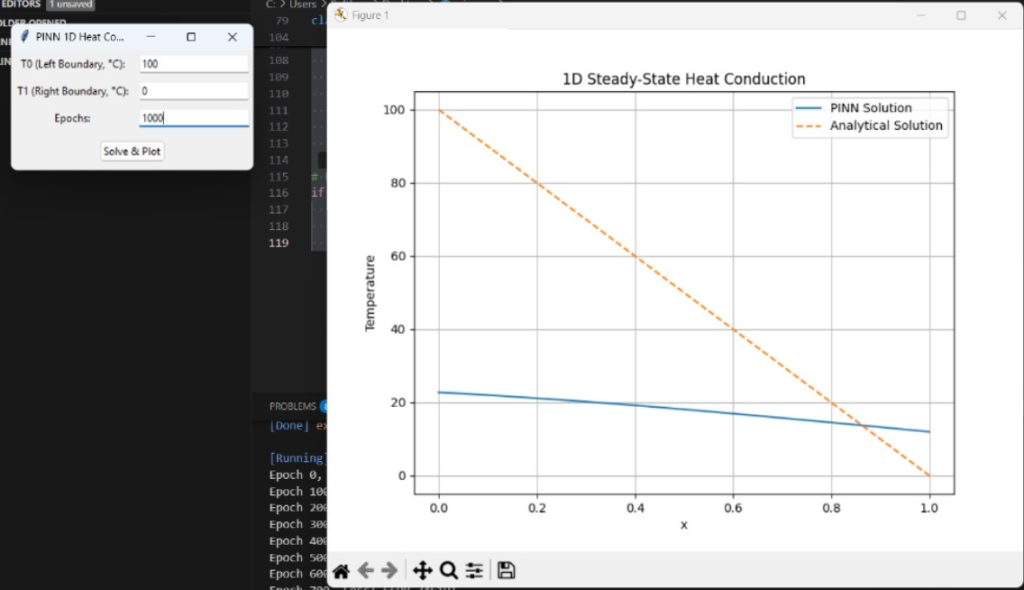Viewport: 1024px width, 590px height.
Task: Switch to the PROBLEMS panel tab
Action: pyautogui.click(x=292, y=407)
